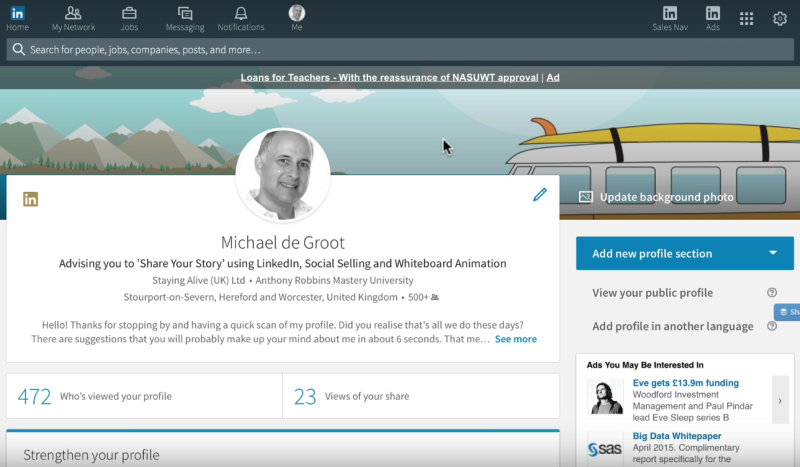Click 500+ connections count
Viewport: 800px width, 467px height.
click(423, 297)
